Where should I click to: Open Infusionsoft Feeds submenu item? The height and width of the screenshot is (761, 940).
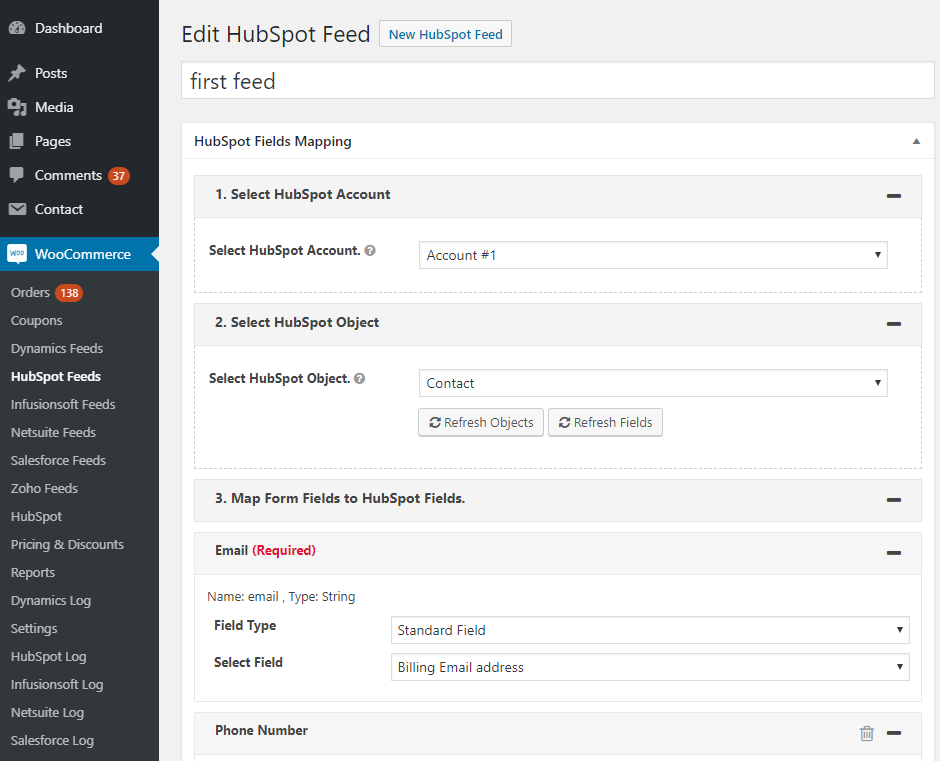(x=63, y=405)
